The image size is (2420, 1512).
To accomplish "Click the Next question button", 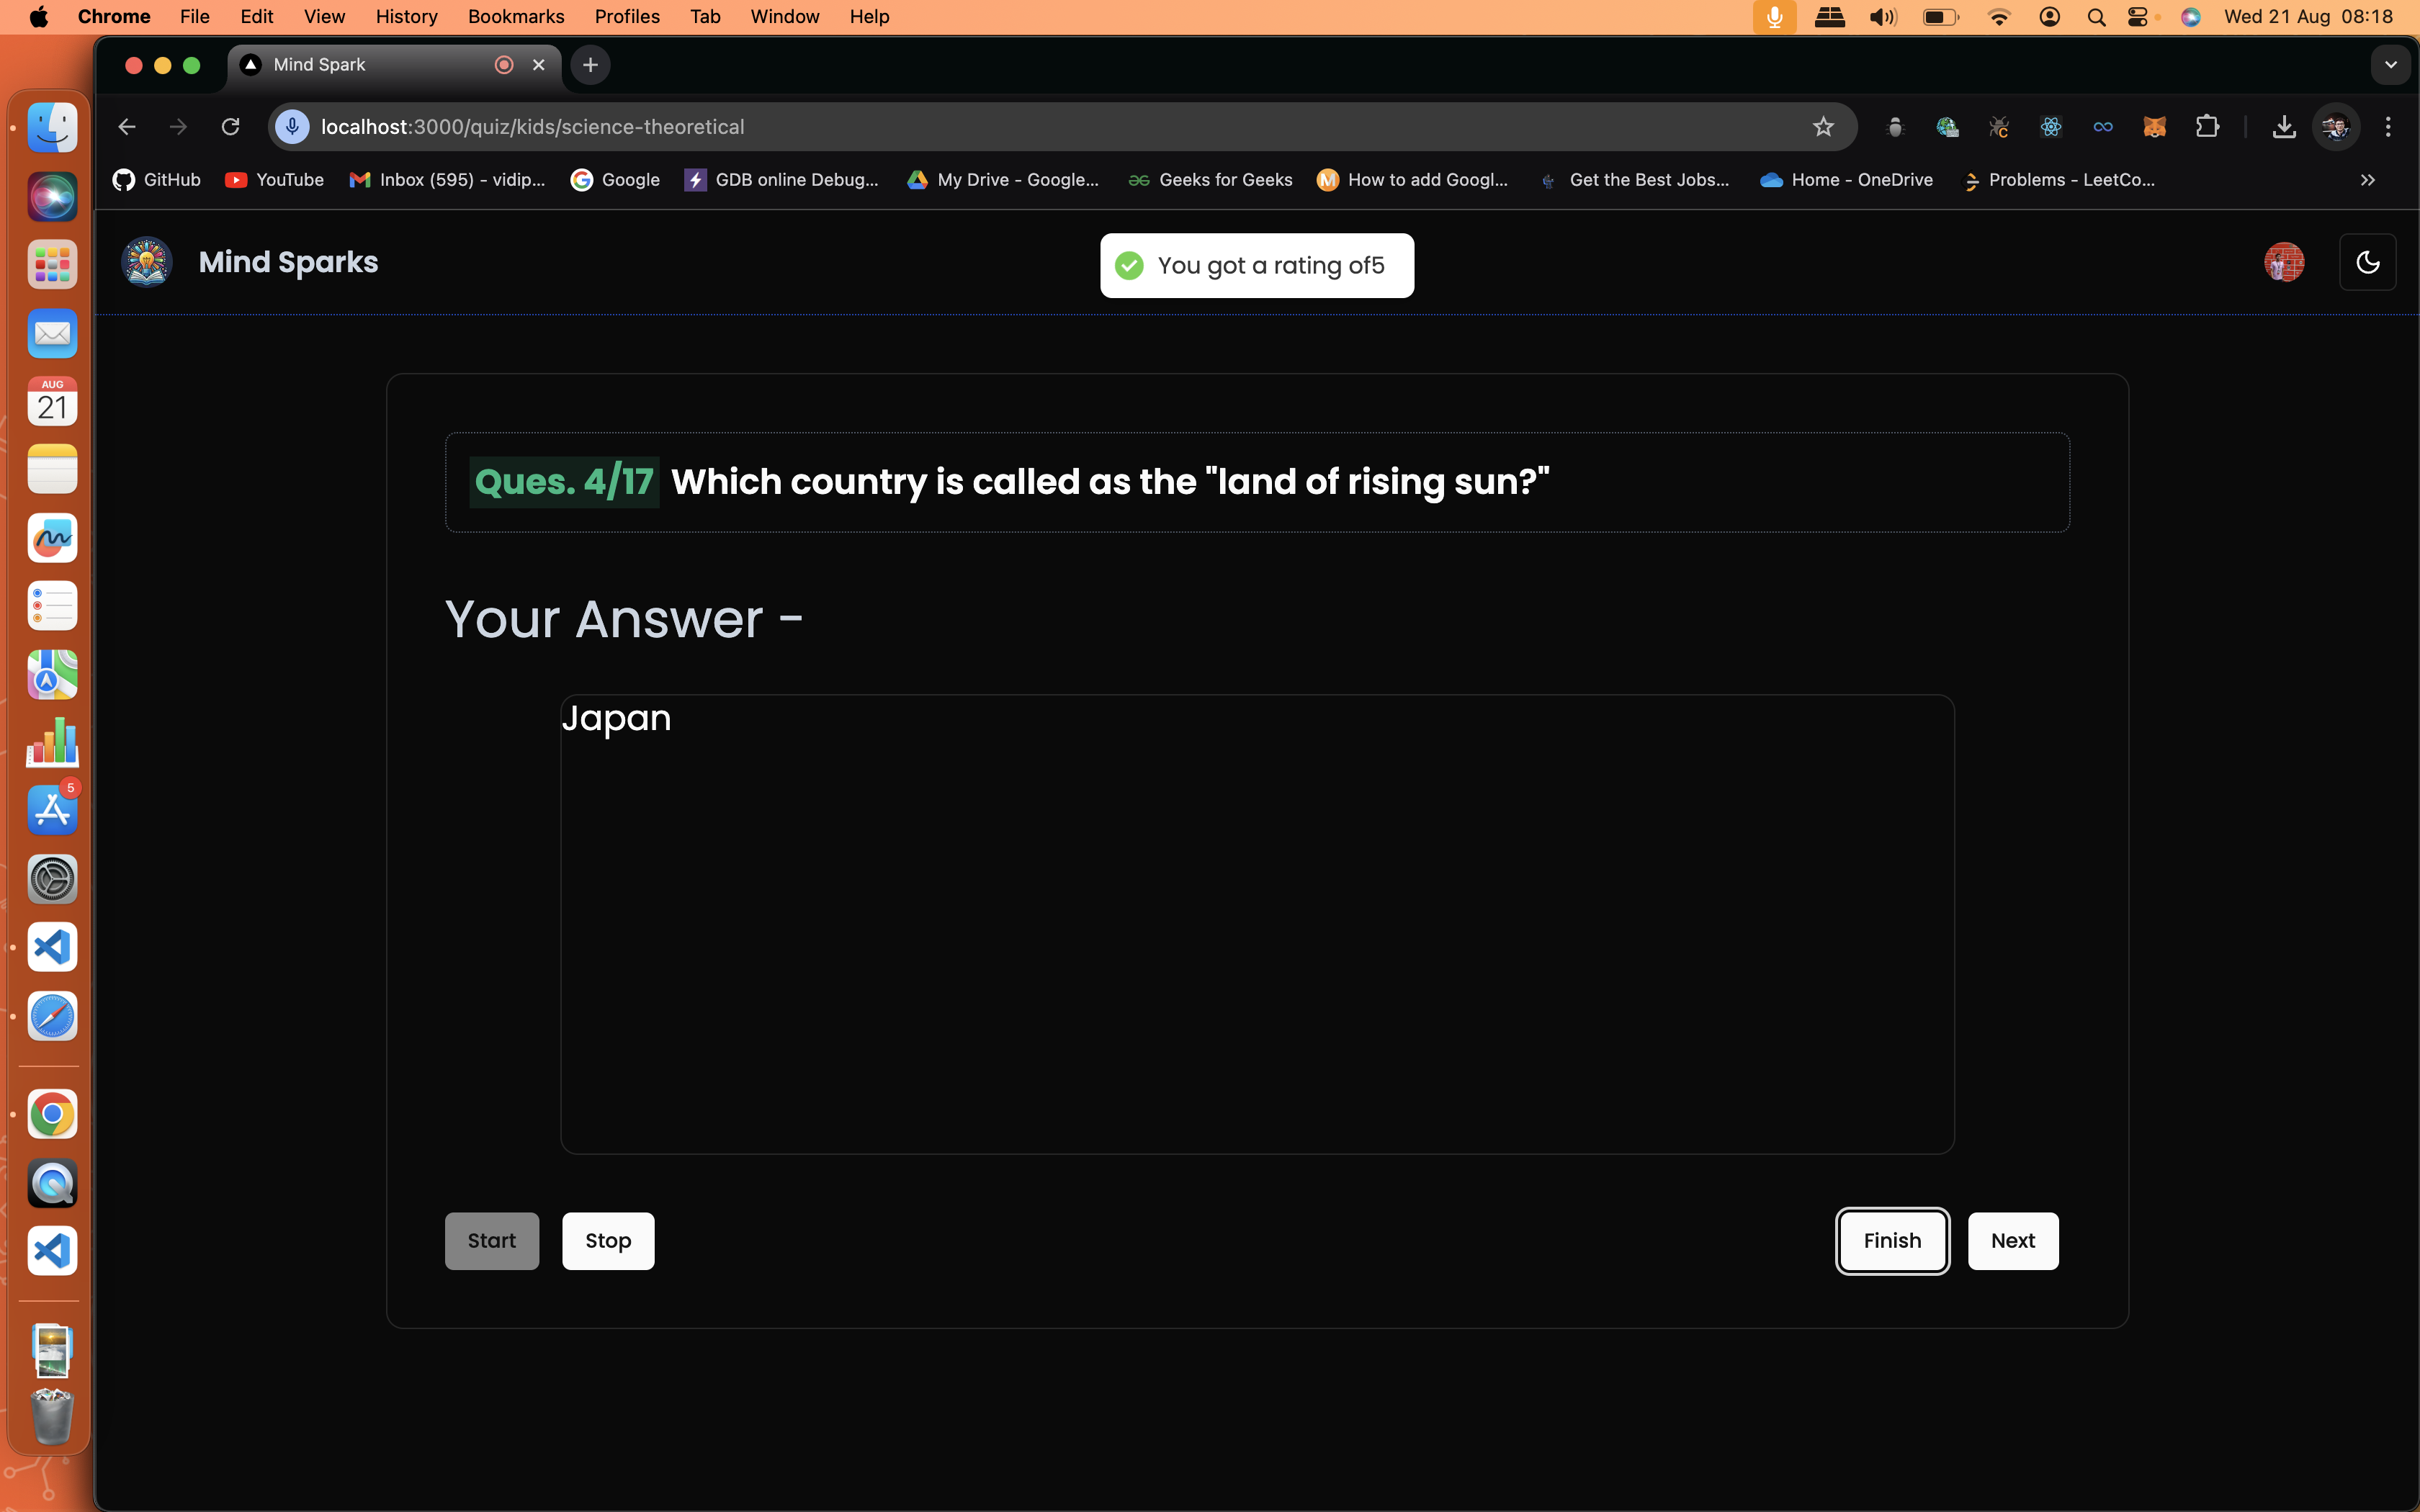I will coord(2012,1241).
